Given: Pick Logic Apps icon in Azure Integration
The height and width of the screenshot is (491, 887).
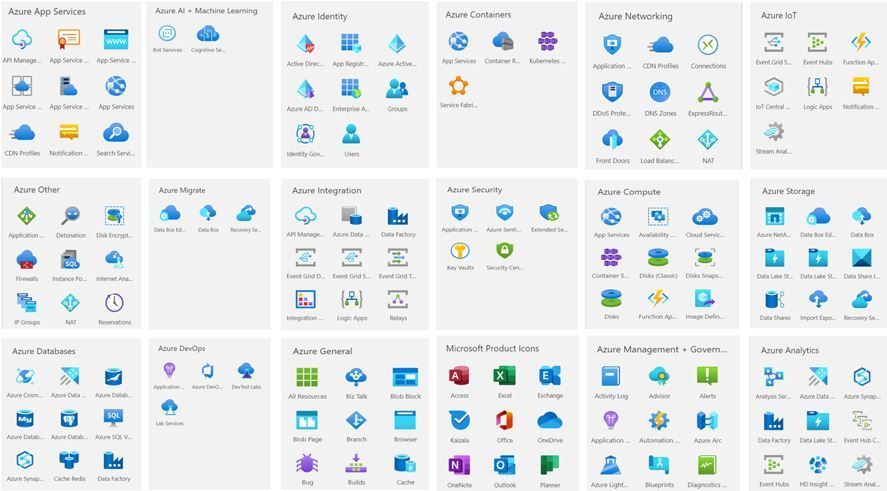Looking at the screenshot, I should coord(352,299).
